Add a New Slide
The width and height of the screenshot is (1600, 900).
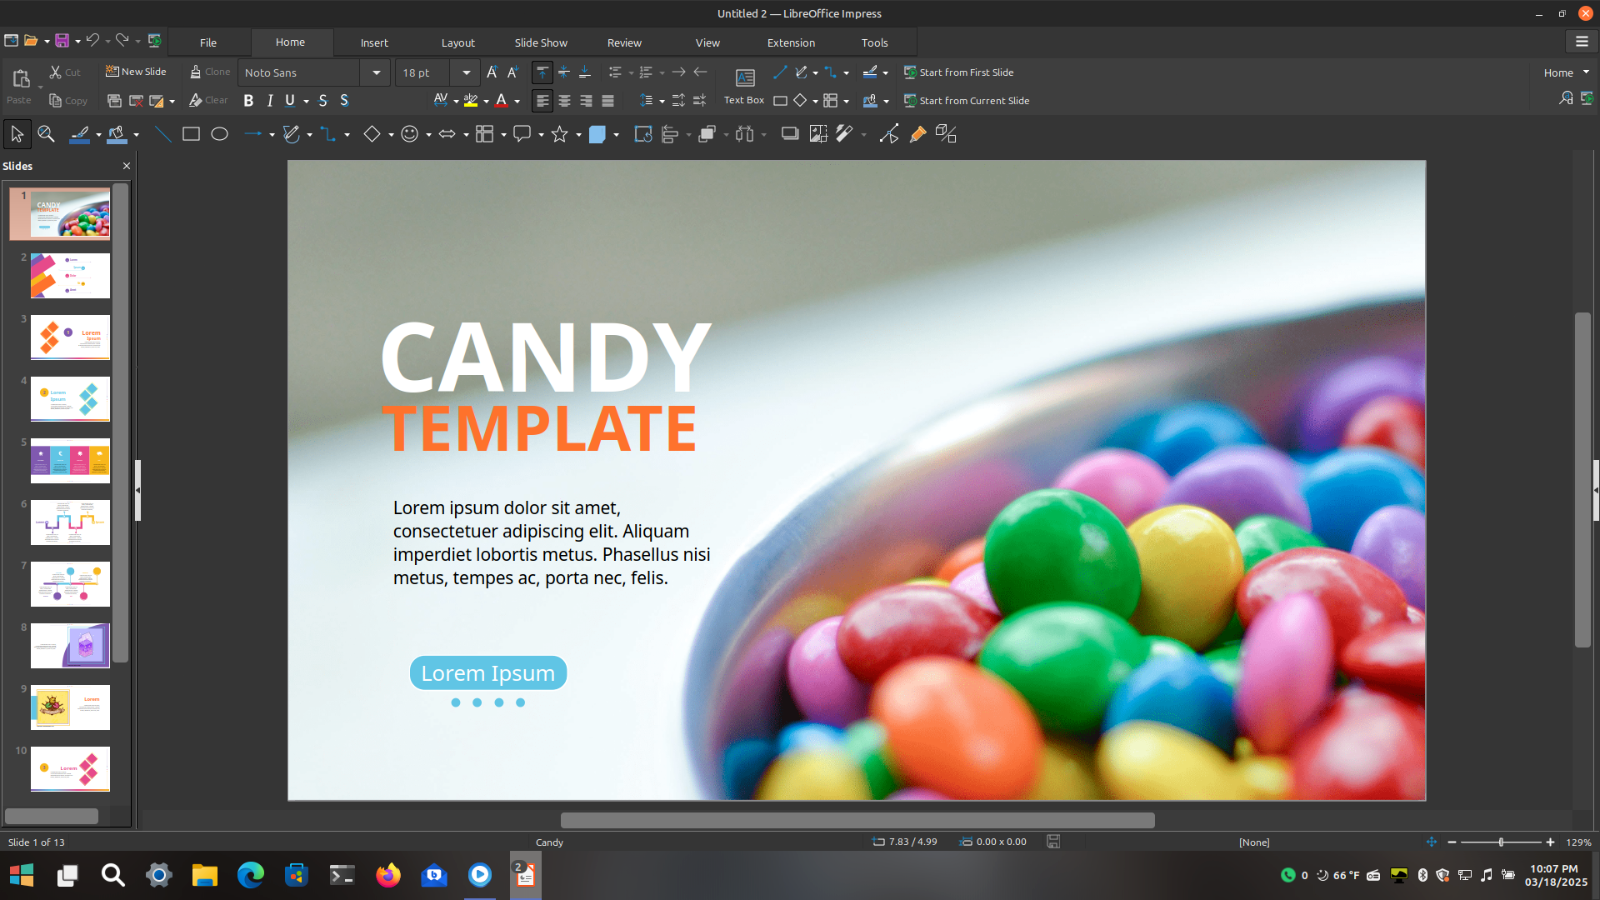136,72
